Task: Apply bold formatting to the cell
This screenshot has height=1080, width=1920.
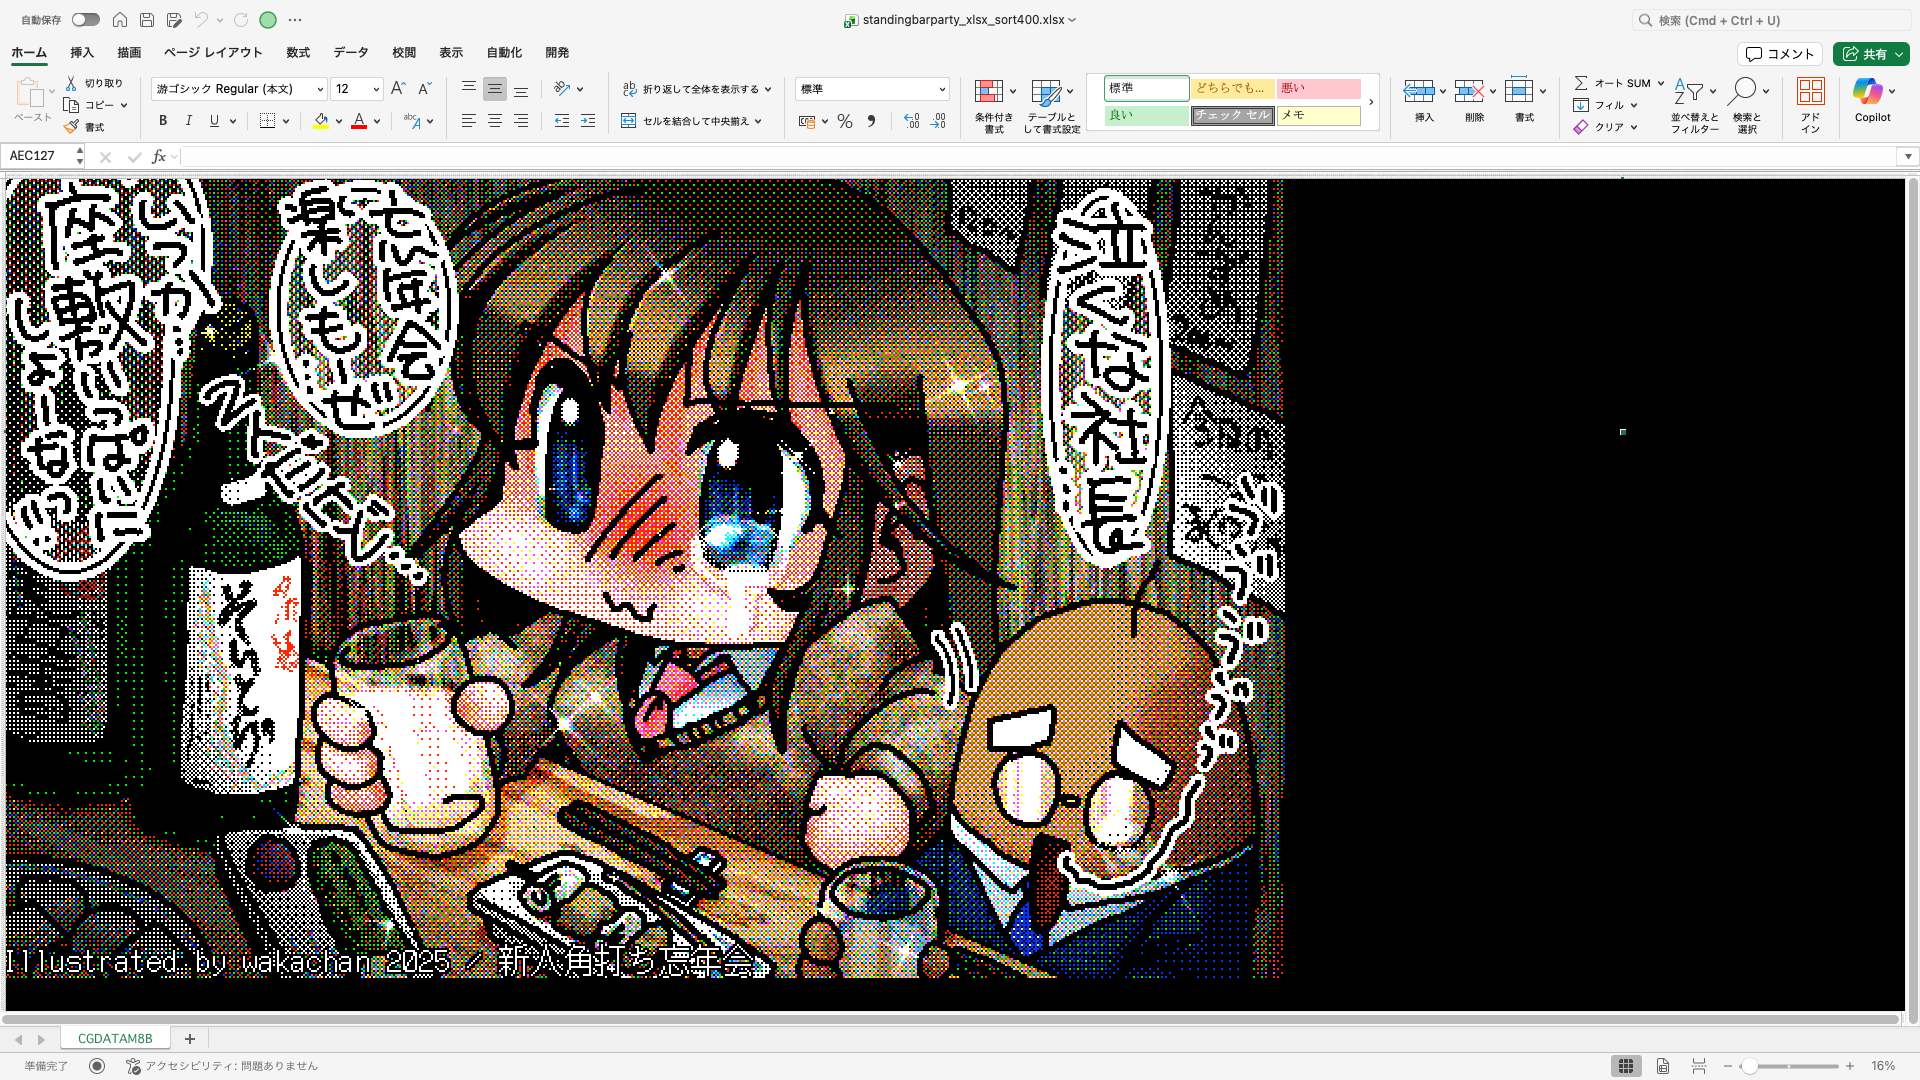Action: tap(162, 121)
